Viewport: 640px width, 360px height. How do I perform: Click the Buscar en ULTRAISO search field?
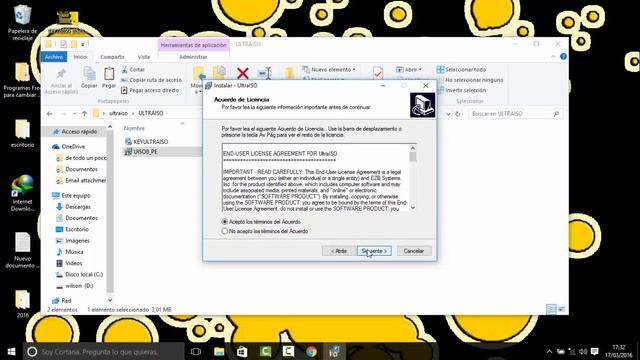[515, 114]
